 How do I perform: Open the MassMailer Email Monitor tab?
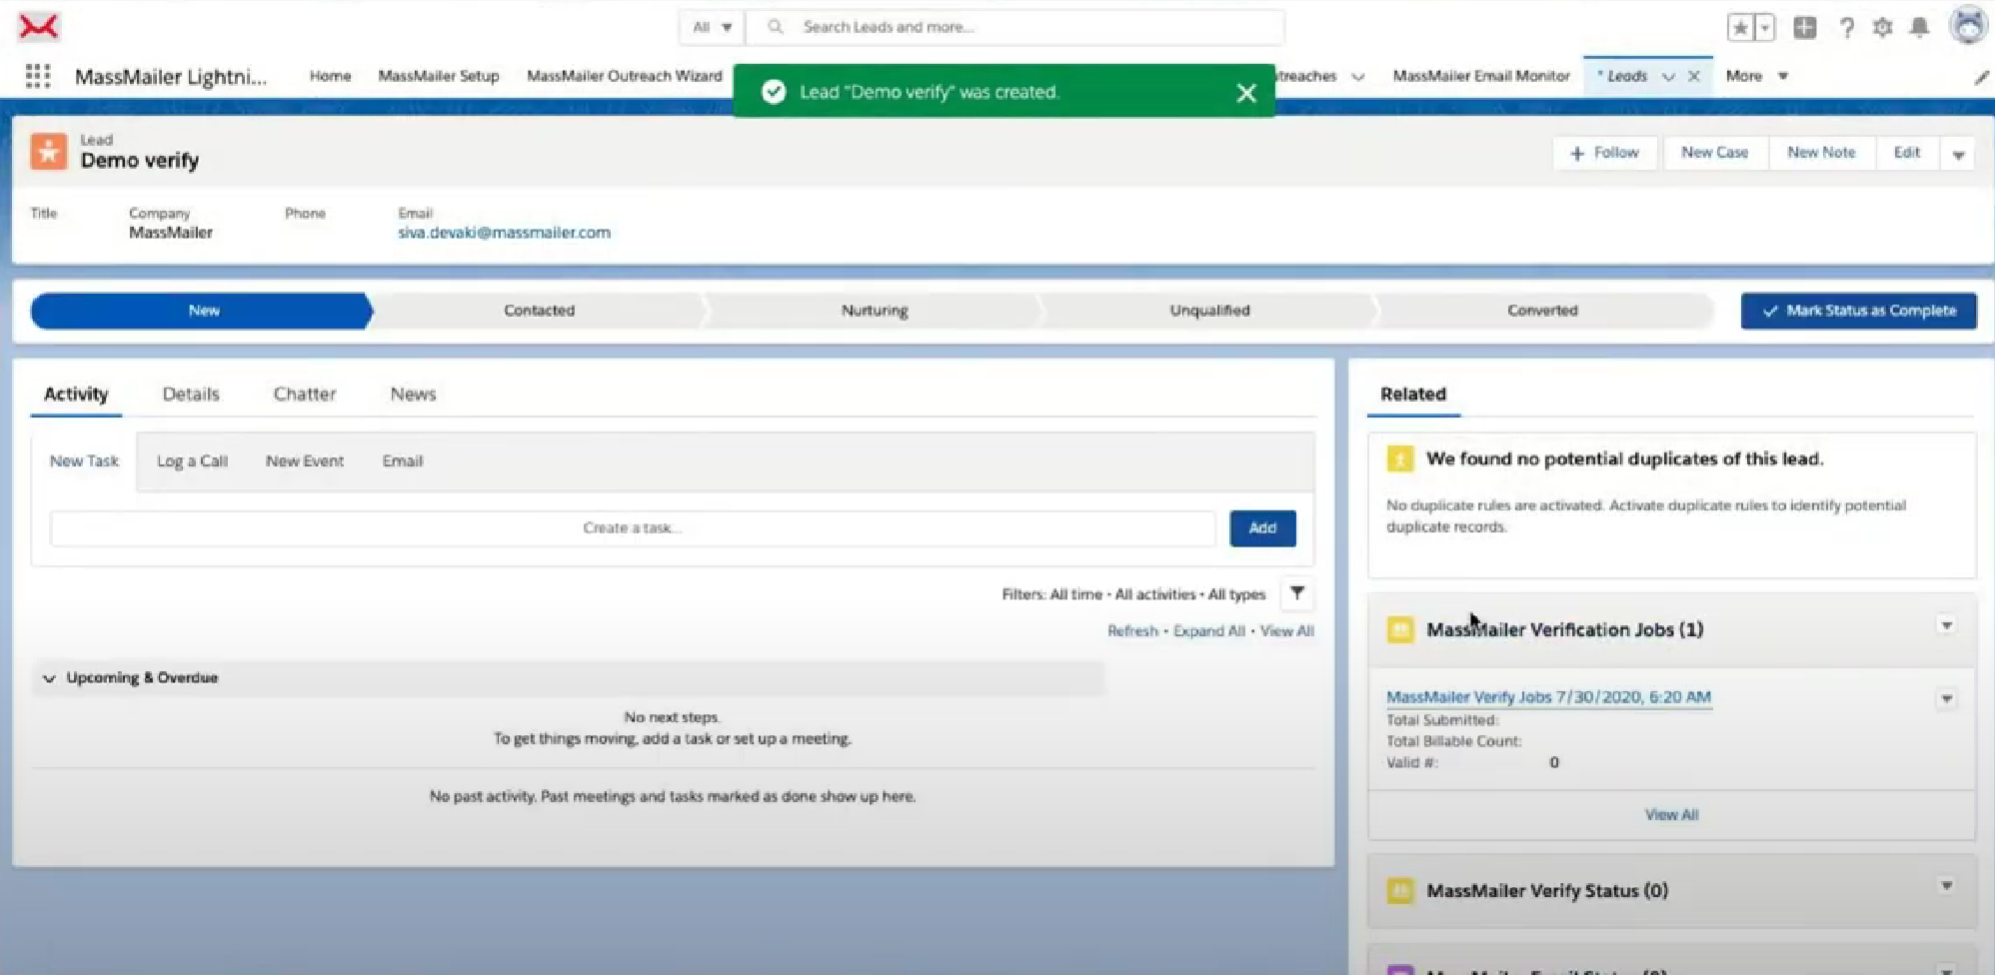(x=1481, y=76)
